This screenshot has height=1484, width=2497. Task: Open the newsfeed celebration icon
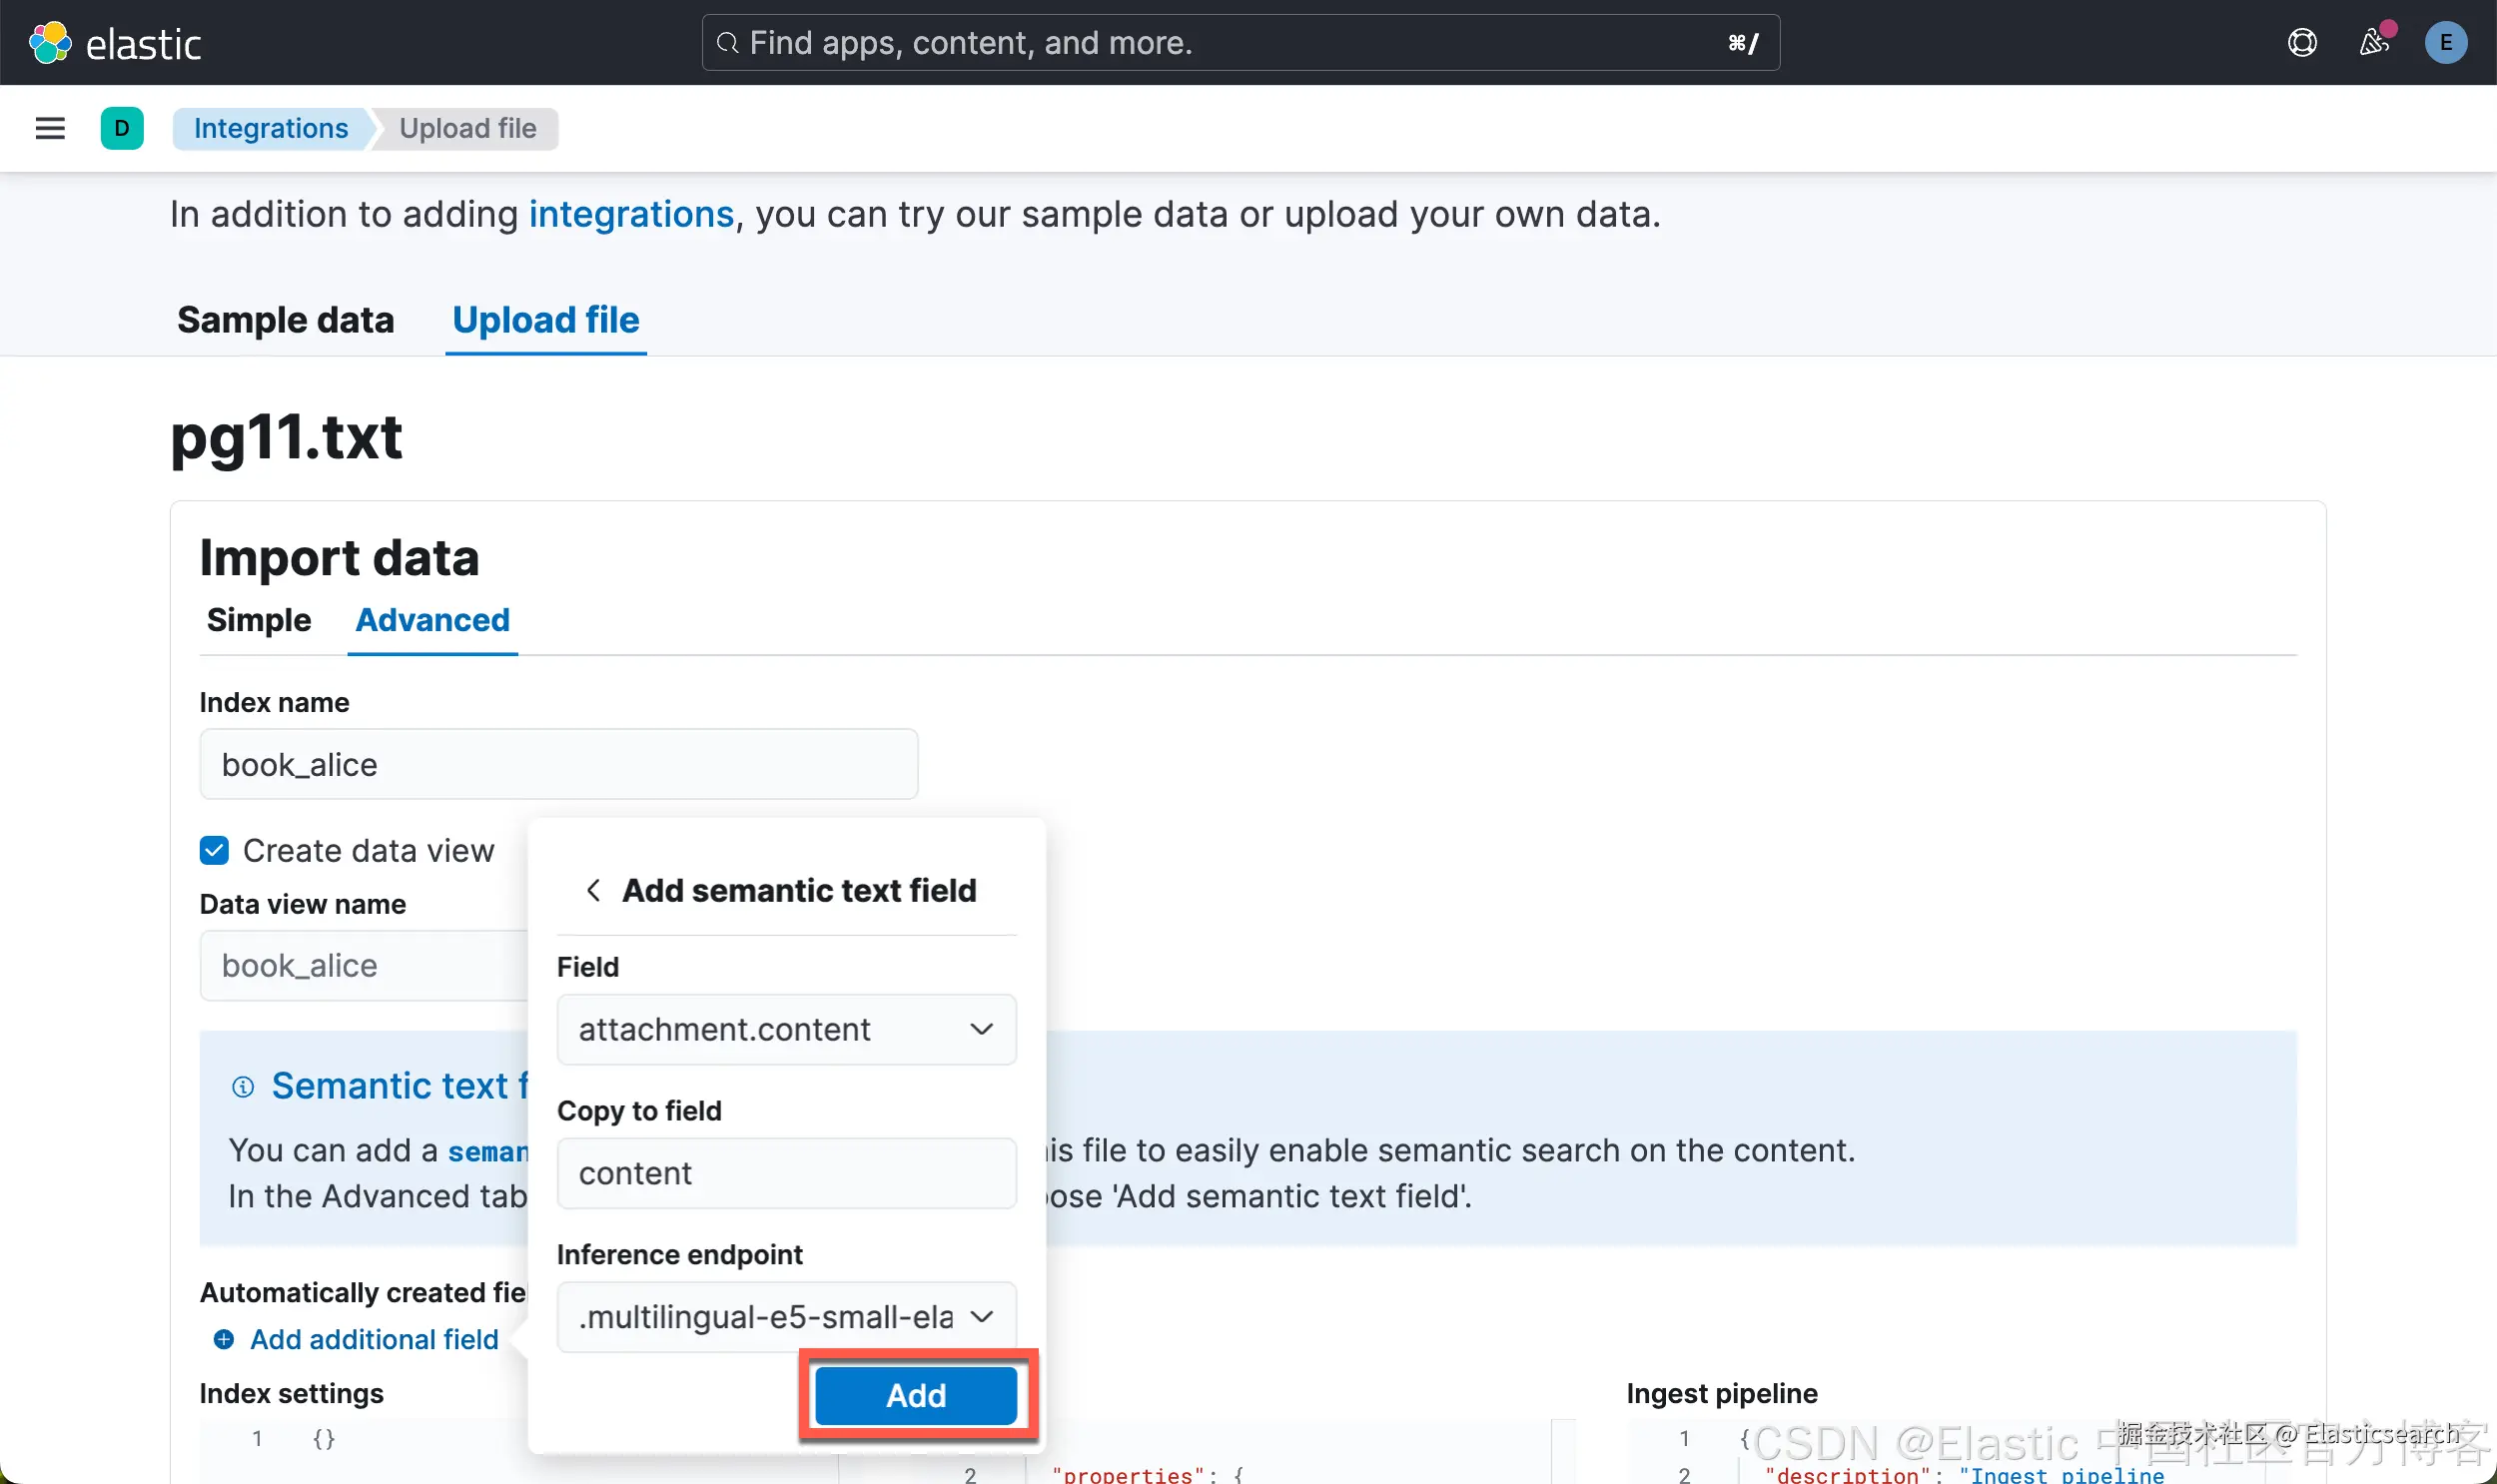coord(2374,43)
